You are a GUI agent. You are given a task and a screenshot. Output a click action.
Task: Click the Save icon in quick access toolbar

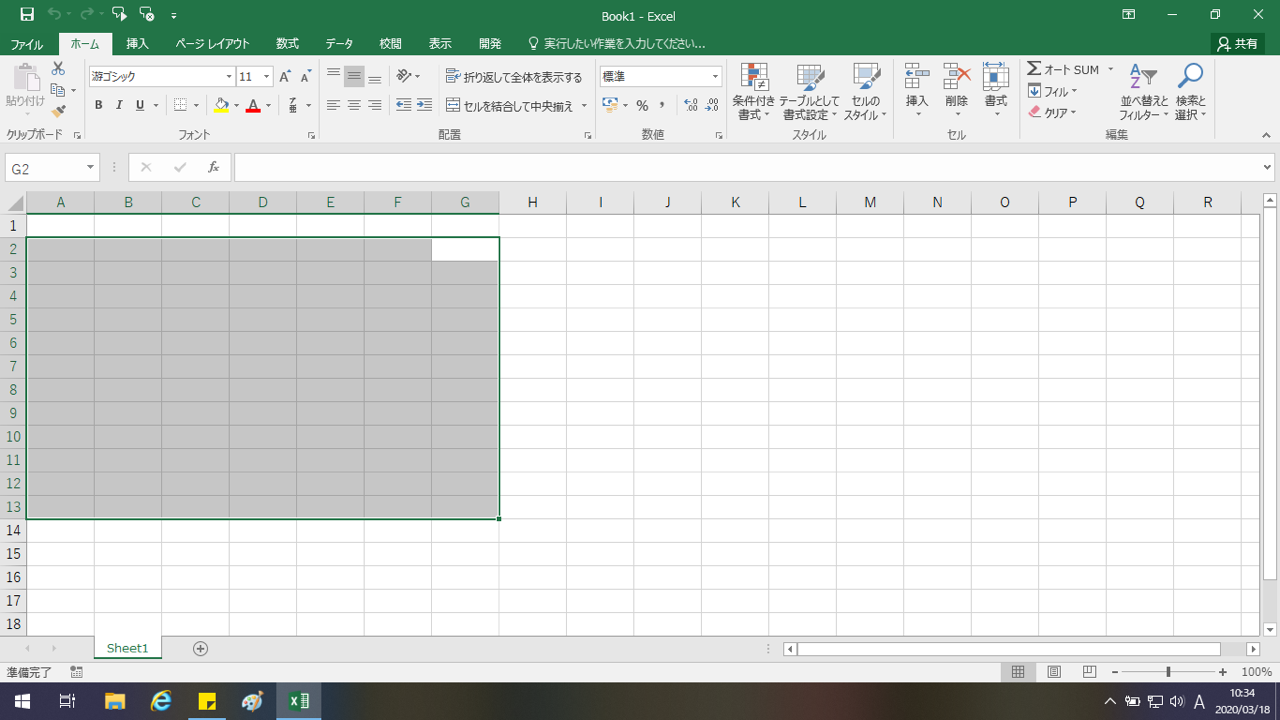coord(27,15)
